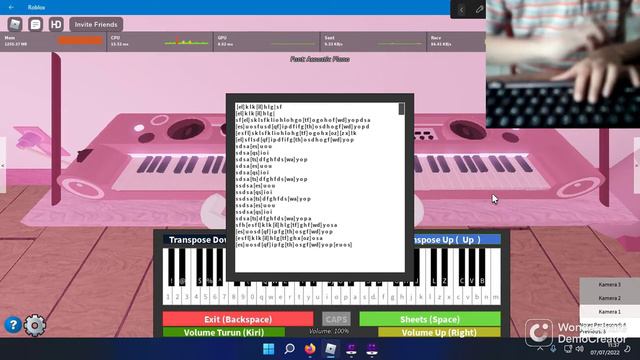Image resolution: width=640 pixels, height=360 pixels.
Task: Play white piano key labeled d
Action: [x=373, y=296]
